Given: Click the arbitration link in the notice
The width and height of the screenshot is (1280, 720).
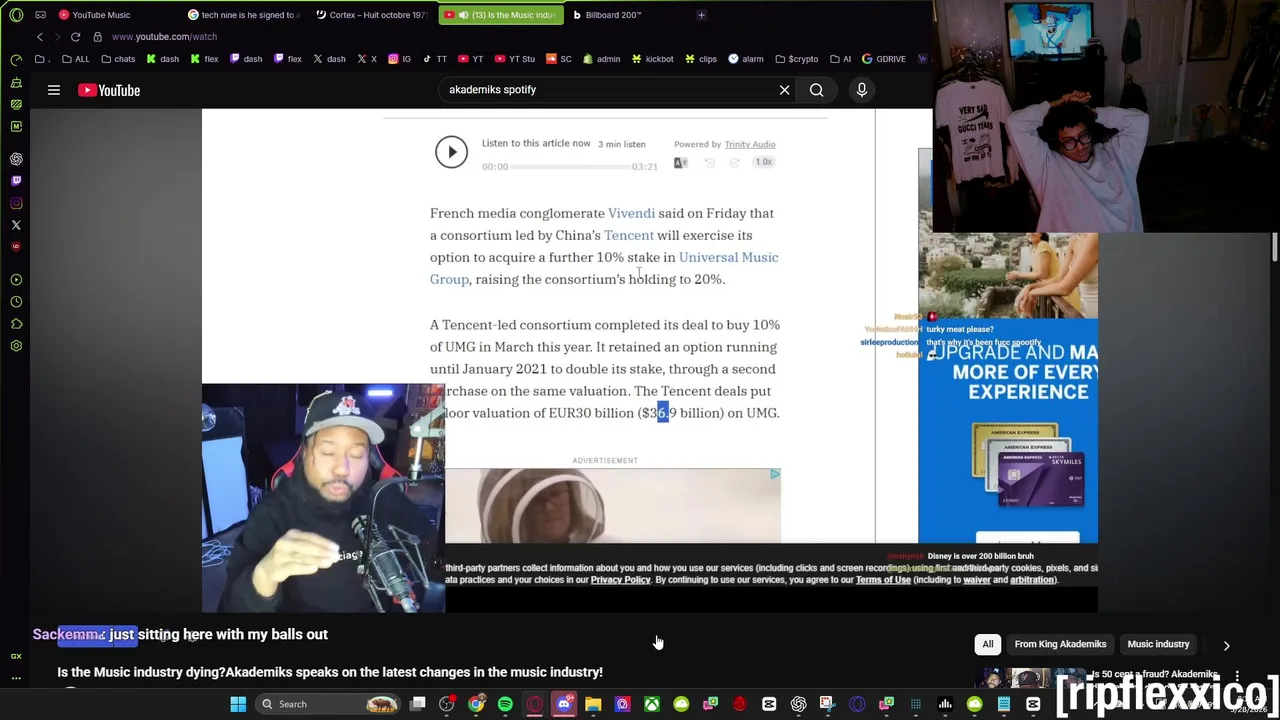Looking at the screenshot, I should (x=1032, y=580).
